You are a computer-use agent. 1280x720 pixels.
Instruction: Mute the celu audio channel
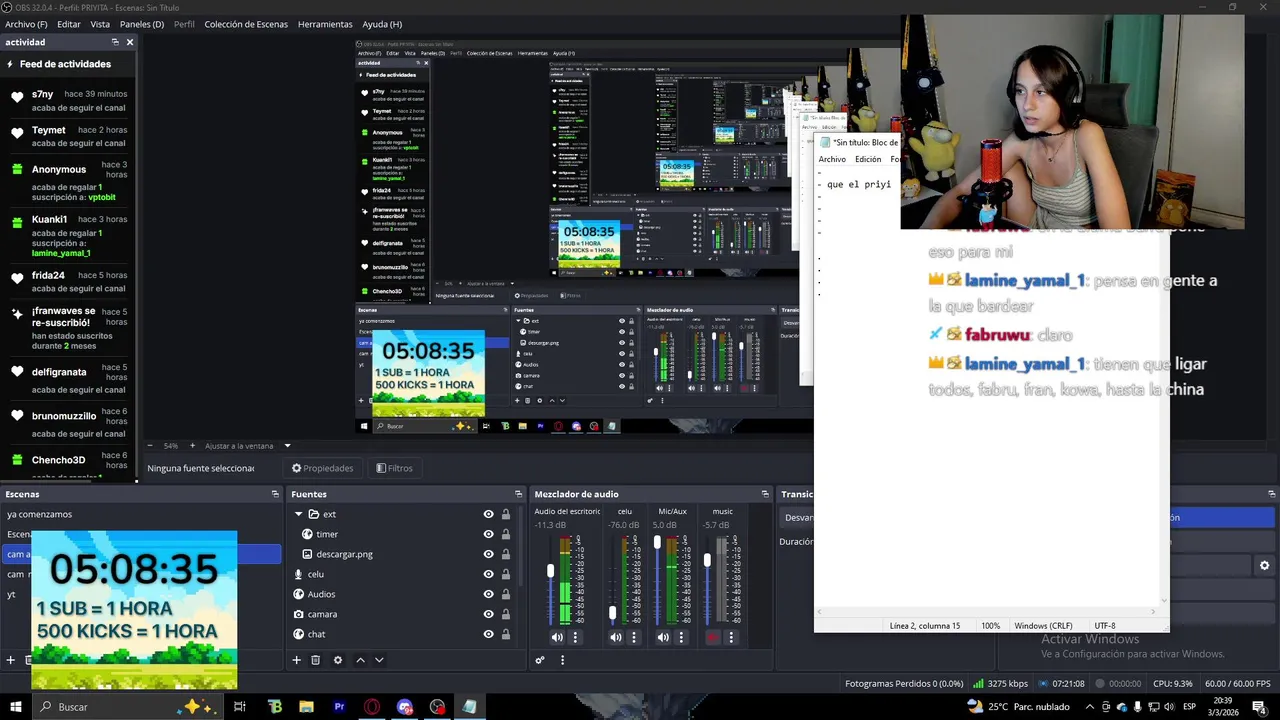[616, 637]
